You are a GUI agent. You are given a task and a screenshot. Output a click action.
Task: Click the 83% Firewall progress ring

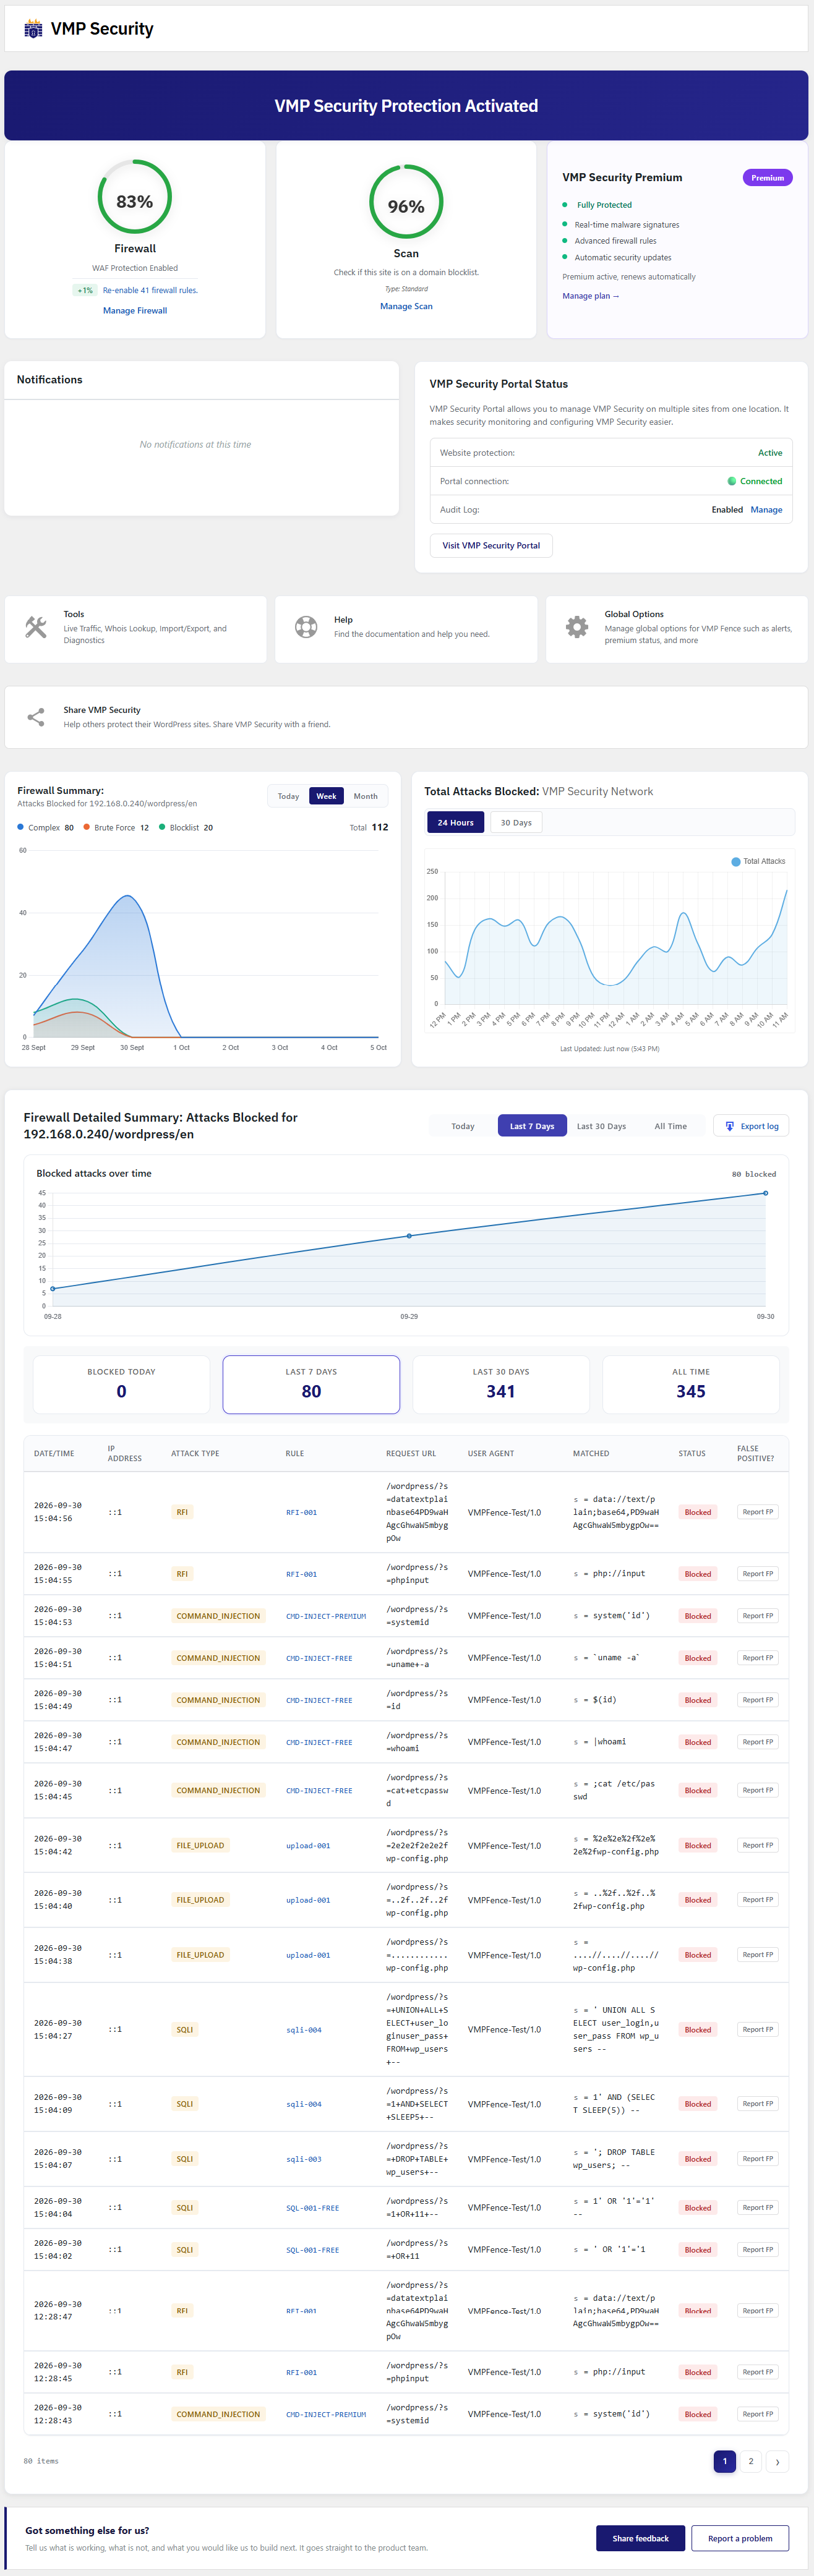point(135,198)
